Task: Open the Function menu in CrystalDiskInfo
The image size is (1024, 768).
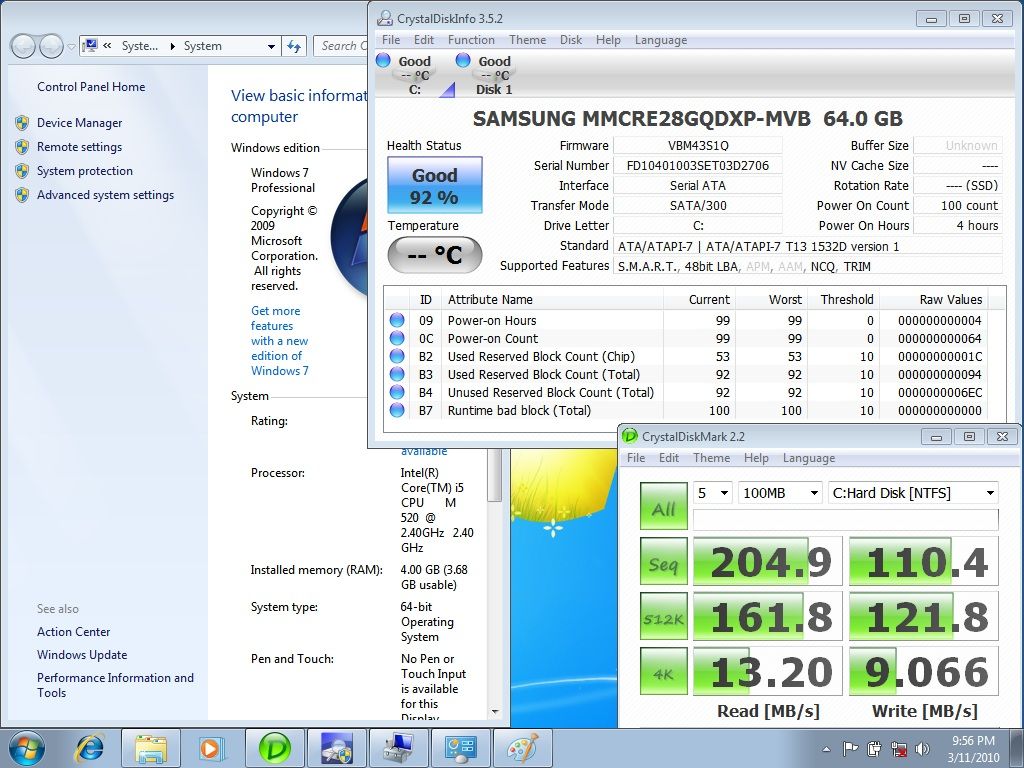Action: coord(471,40)
